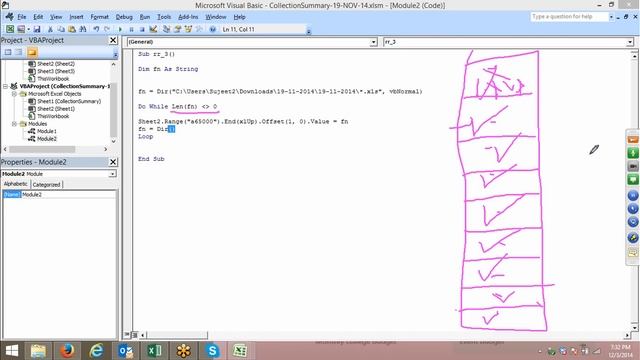
Task: Click the green microphone icon in side panel
Action: pos(633,153)
